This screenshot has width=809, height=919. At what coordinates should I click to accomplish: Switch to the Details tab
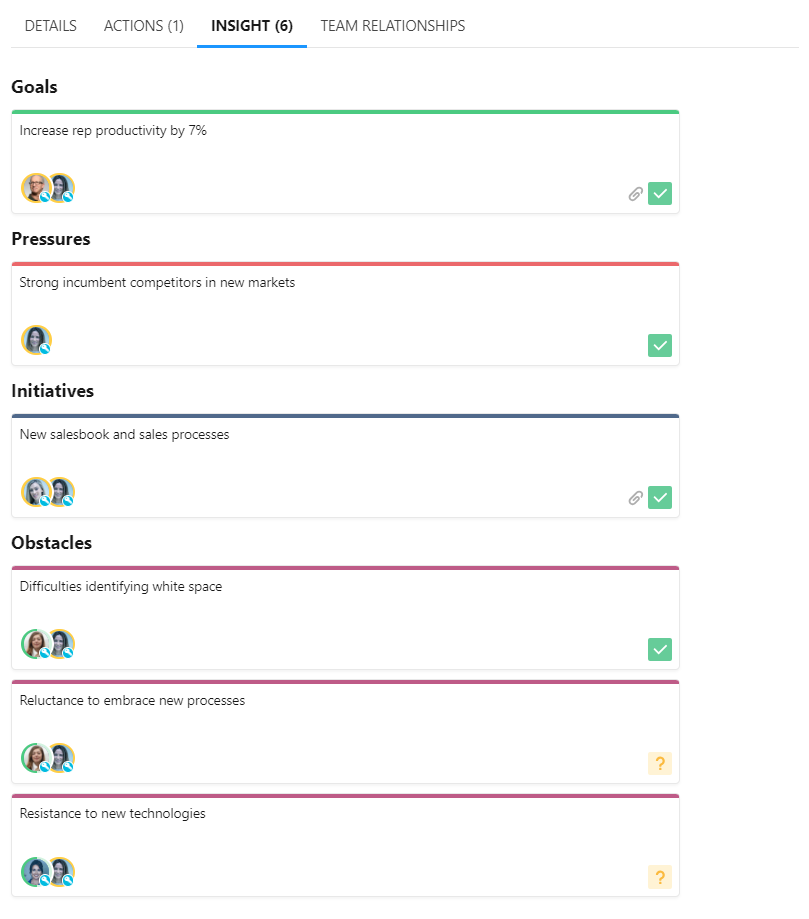[51, 26]
